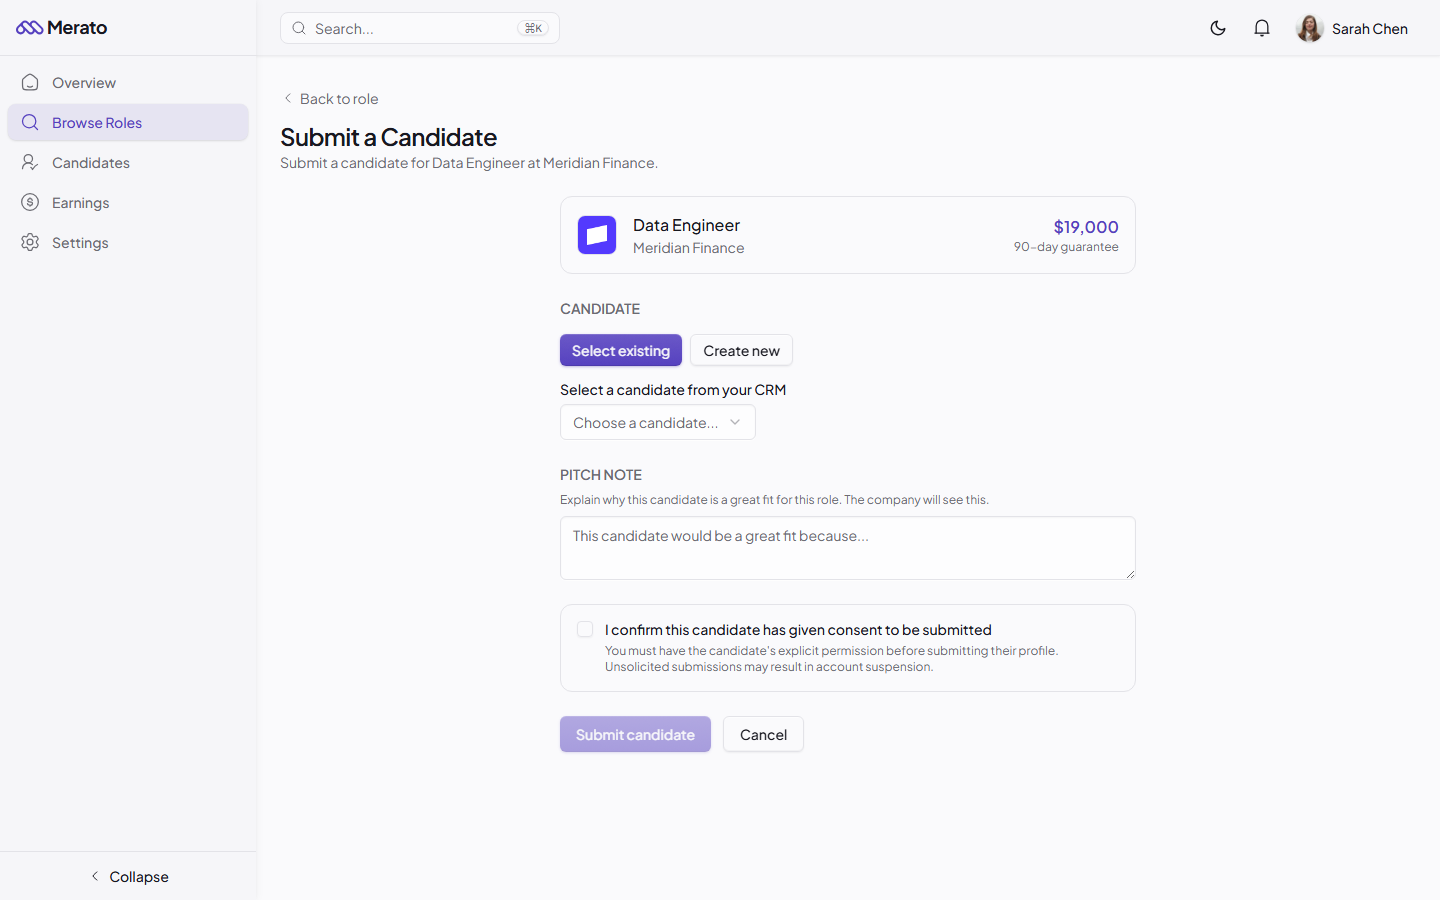Image resolution: width=1440 pixels, height=900 pixels.
Task: Open Candidates via the people icon
Action: coord(30,162)
